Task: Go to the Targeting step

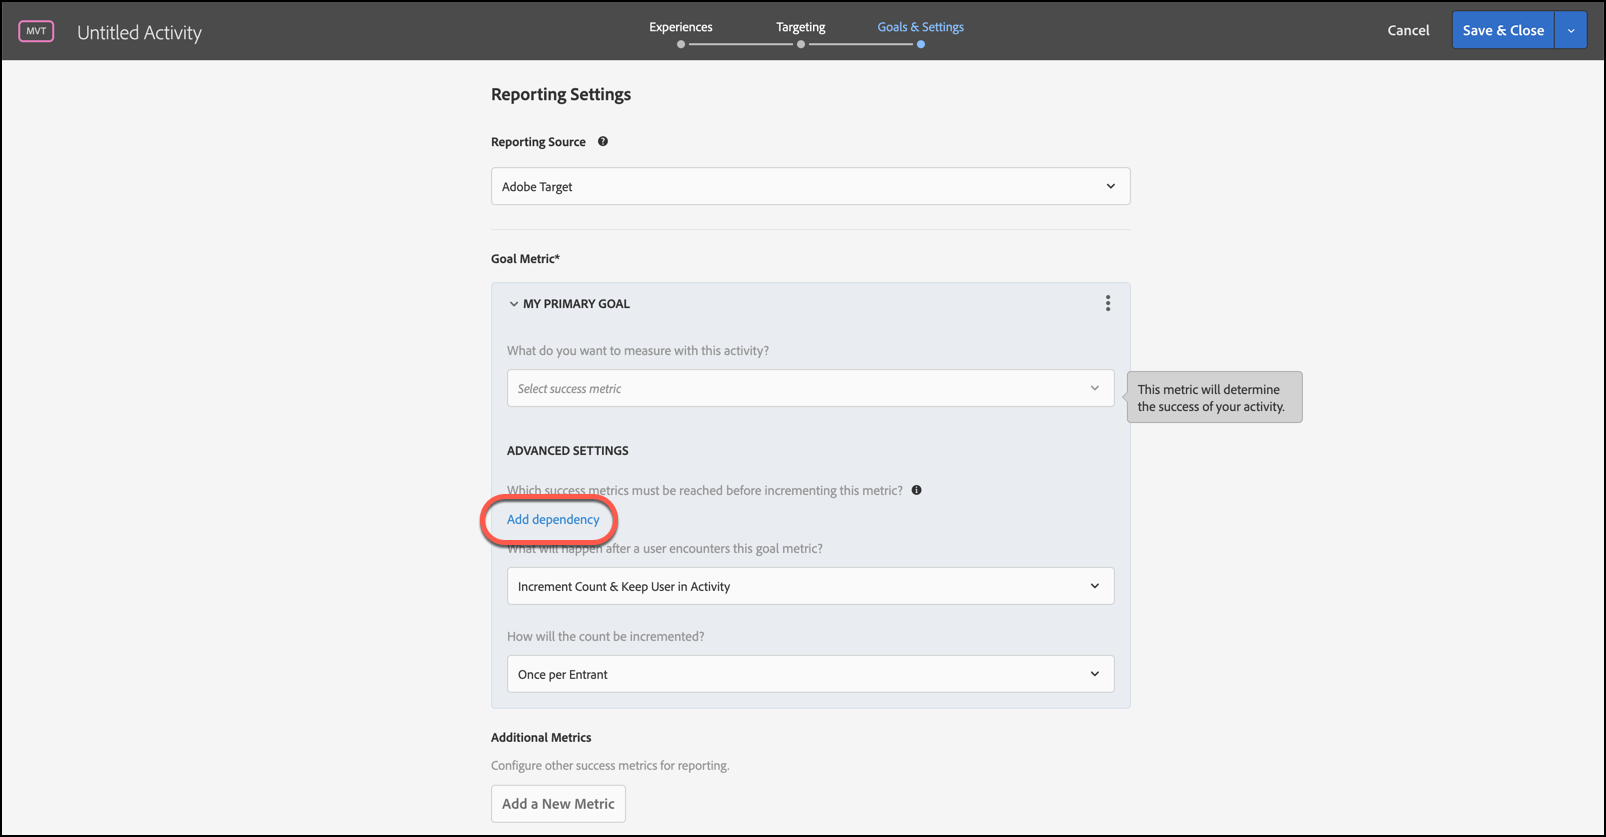Action: pos(800,27)
